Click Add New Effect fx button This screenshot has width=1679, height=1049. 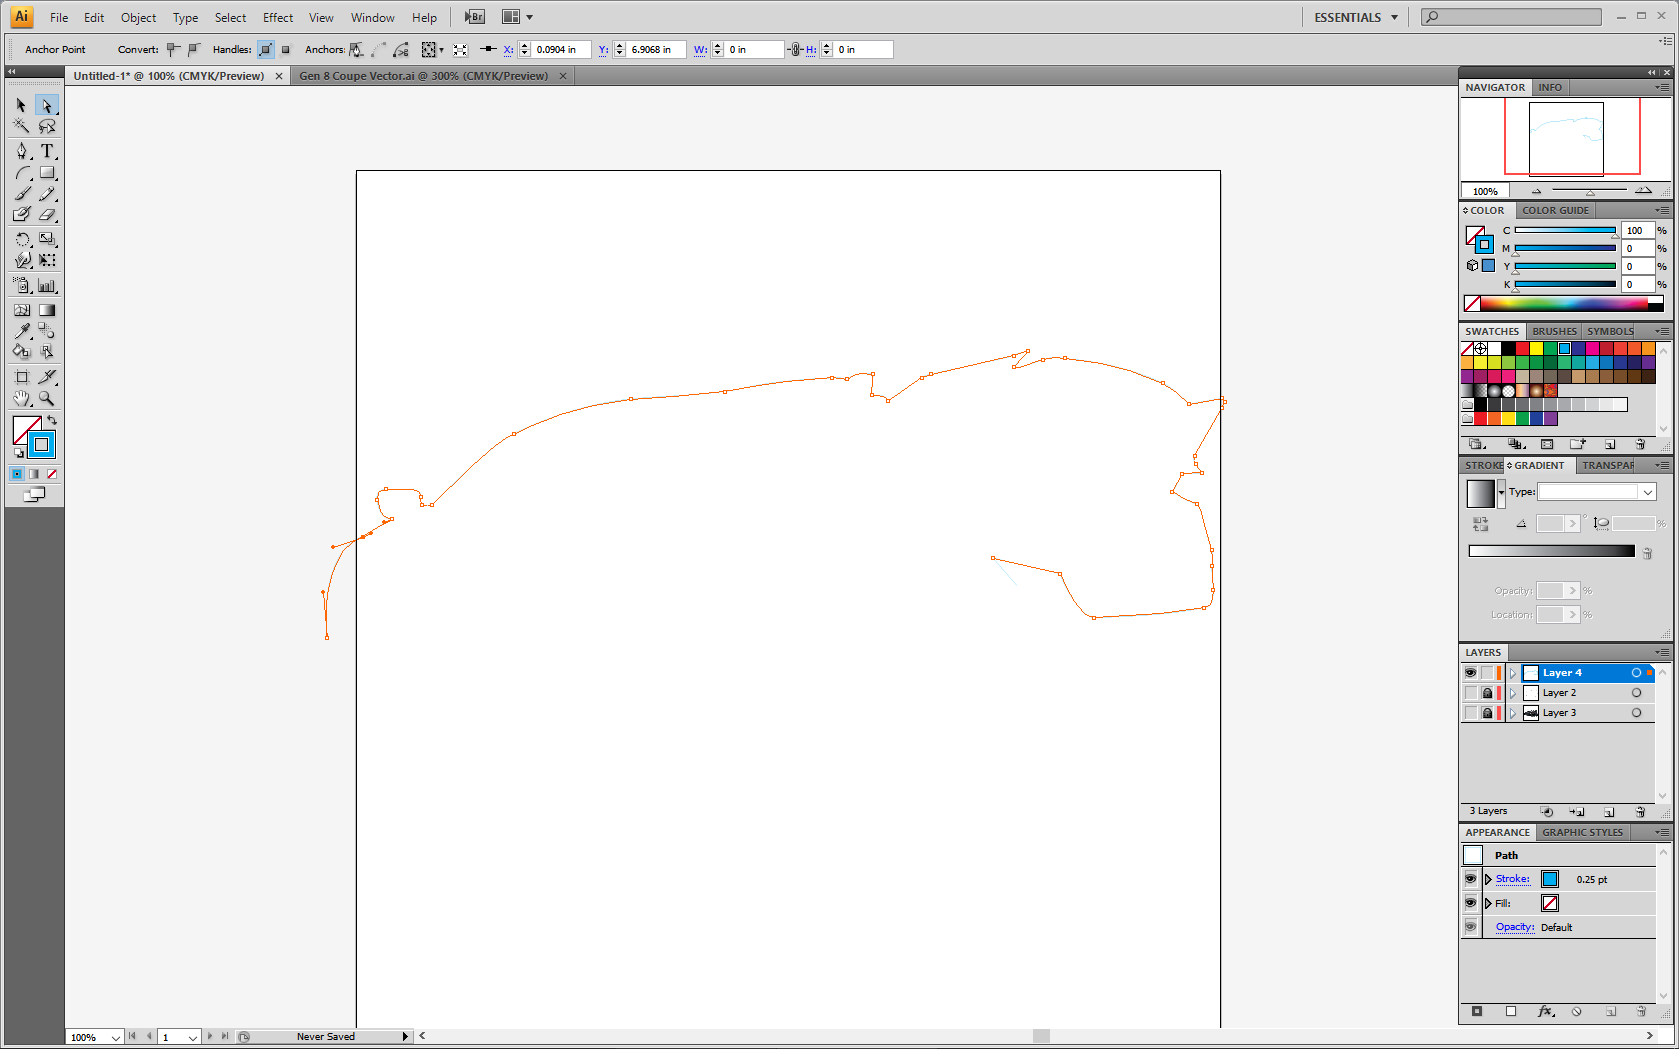coord(1545,1012)
